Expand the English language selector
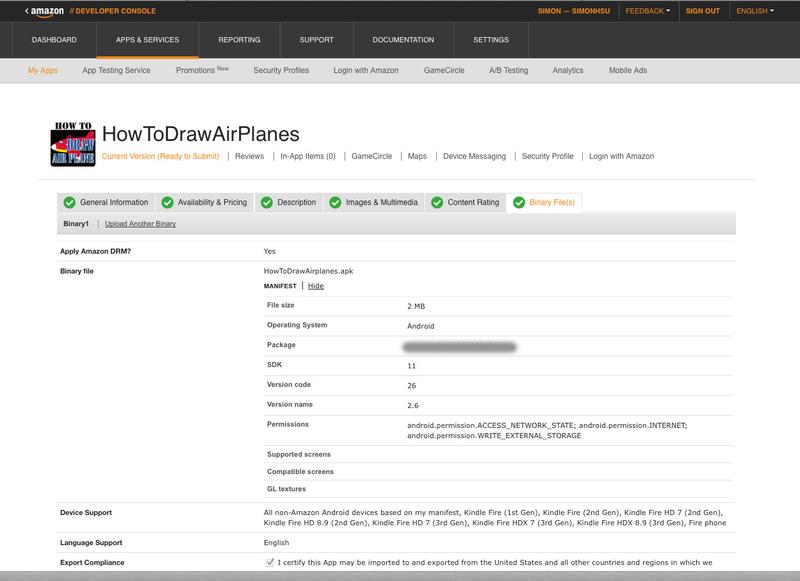The height and width of the screenshot is (581, 800). click(755, 11)
